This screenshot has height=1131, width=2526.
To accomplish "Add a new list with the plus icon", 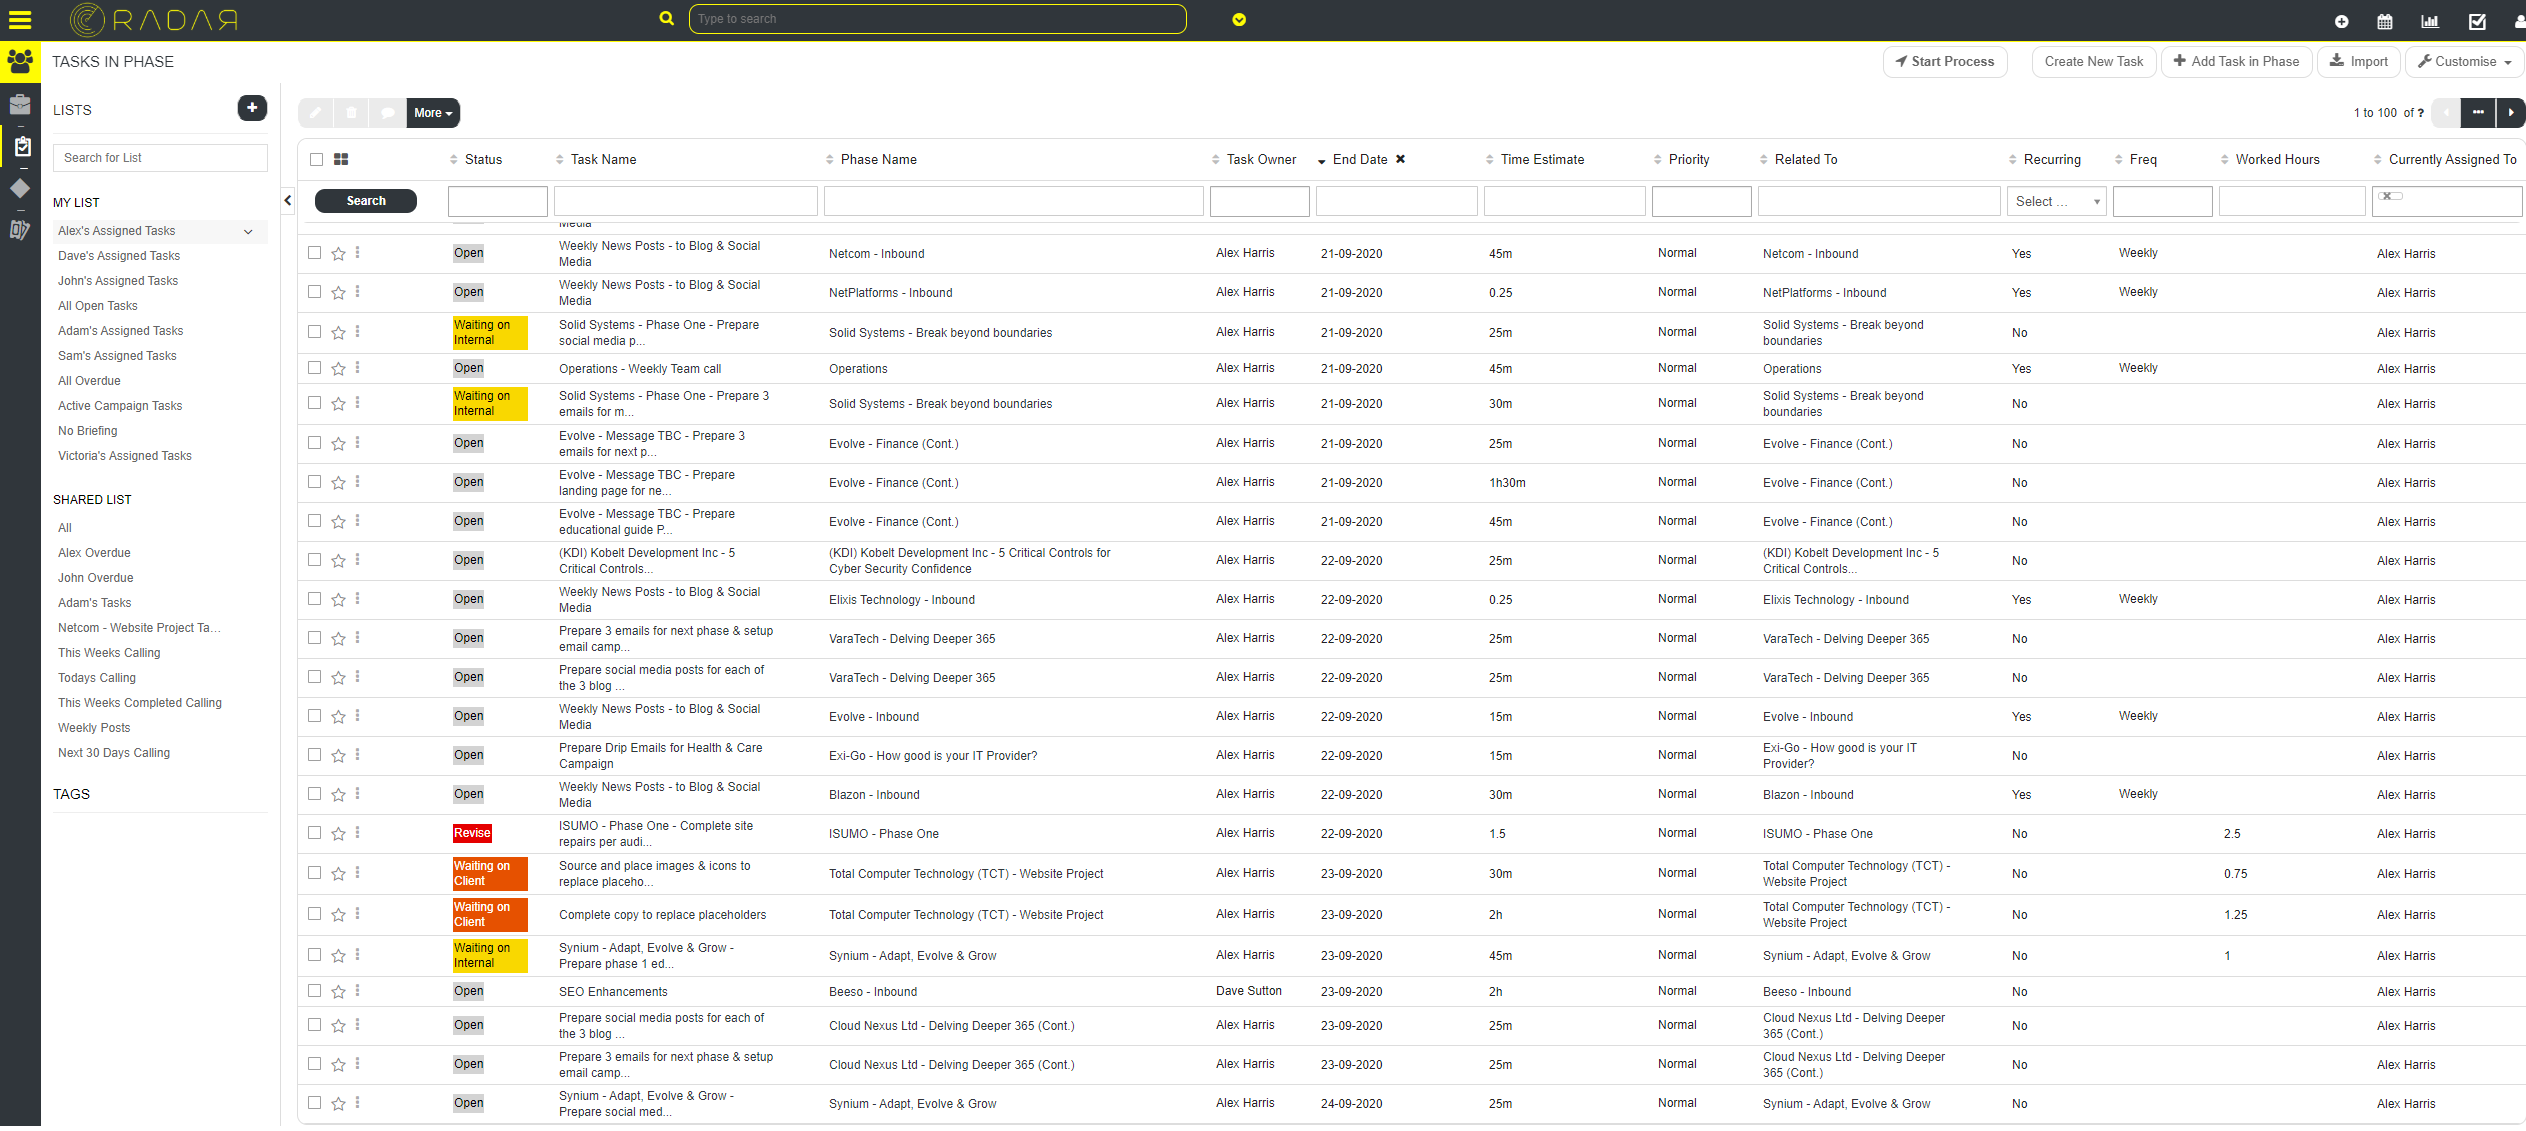I will click(251, 108).
